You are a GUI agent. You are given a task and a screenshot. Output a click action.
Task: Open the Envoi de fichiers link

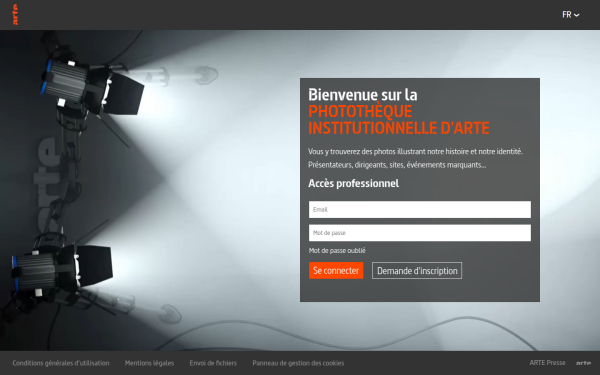[x=213, y=363]
